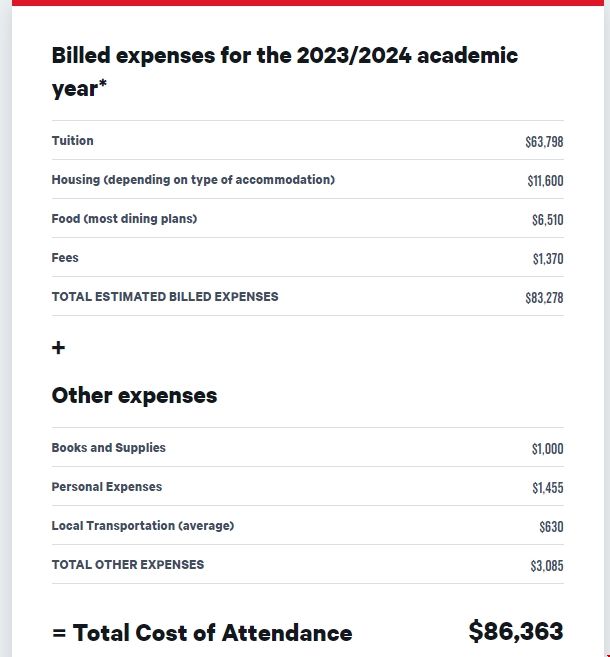Screen dimensions: 610x657
Task: Click the plus sign between sections
Action: point(58,348)
